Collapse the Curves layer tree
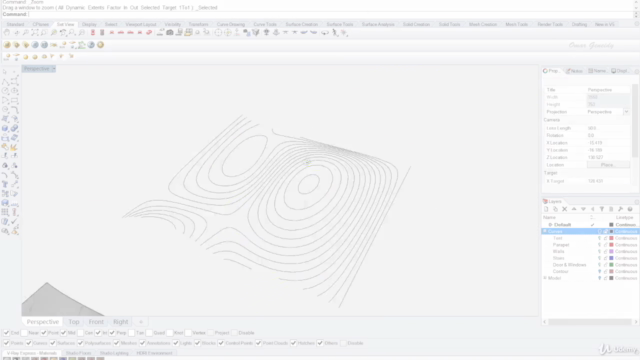Image resolution: width=640 pixels, height=360 pixels. (x=545, y=231)
